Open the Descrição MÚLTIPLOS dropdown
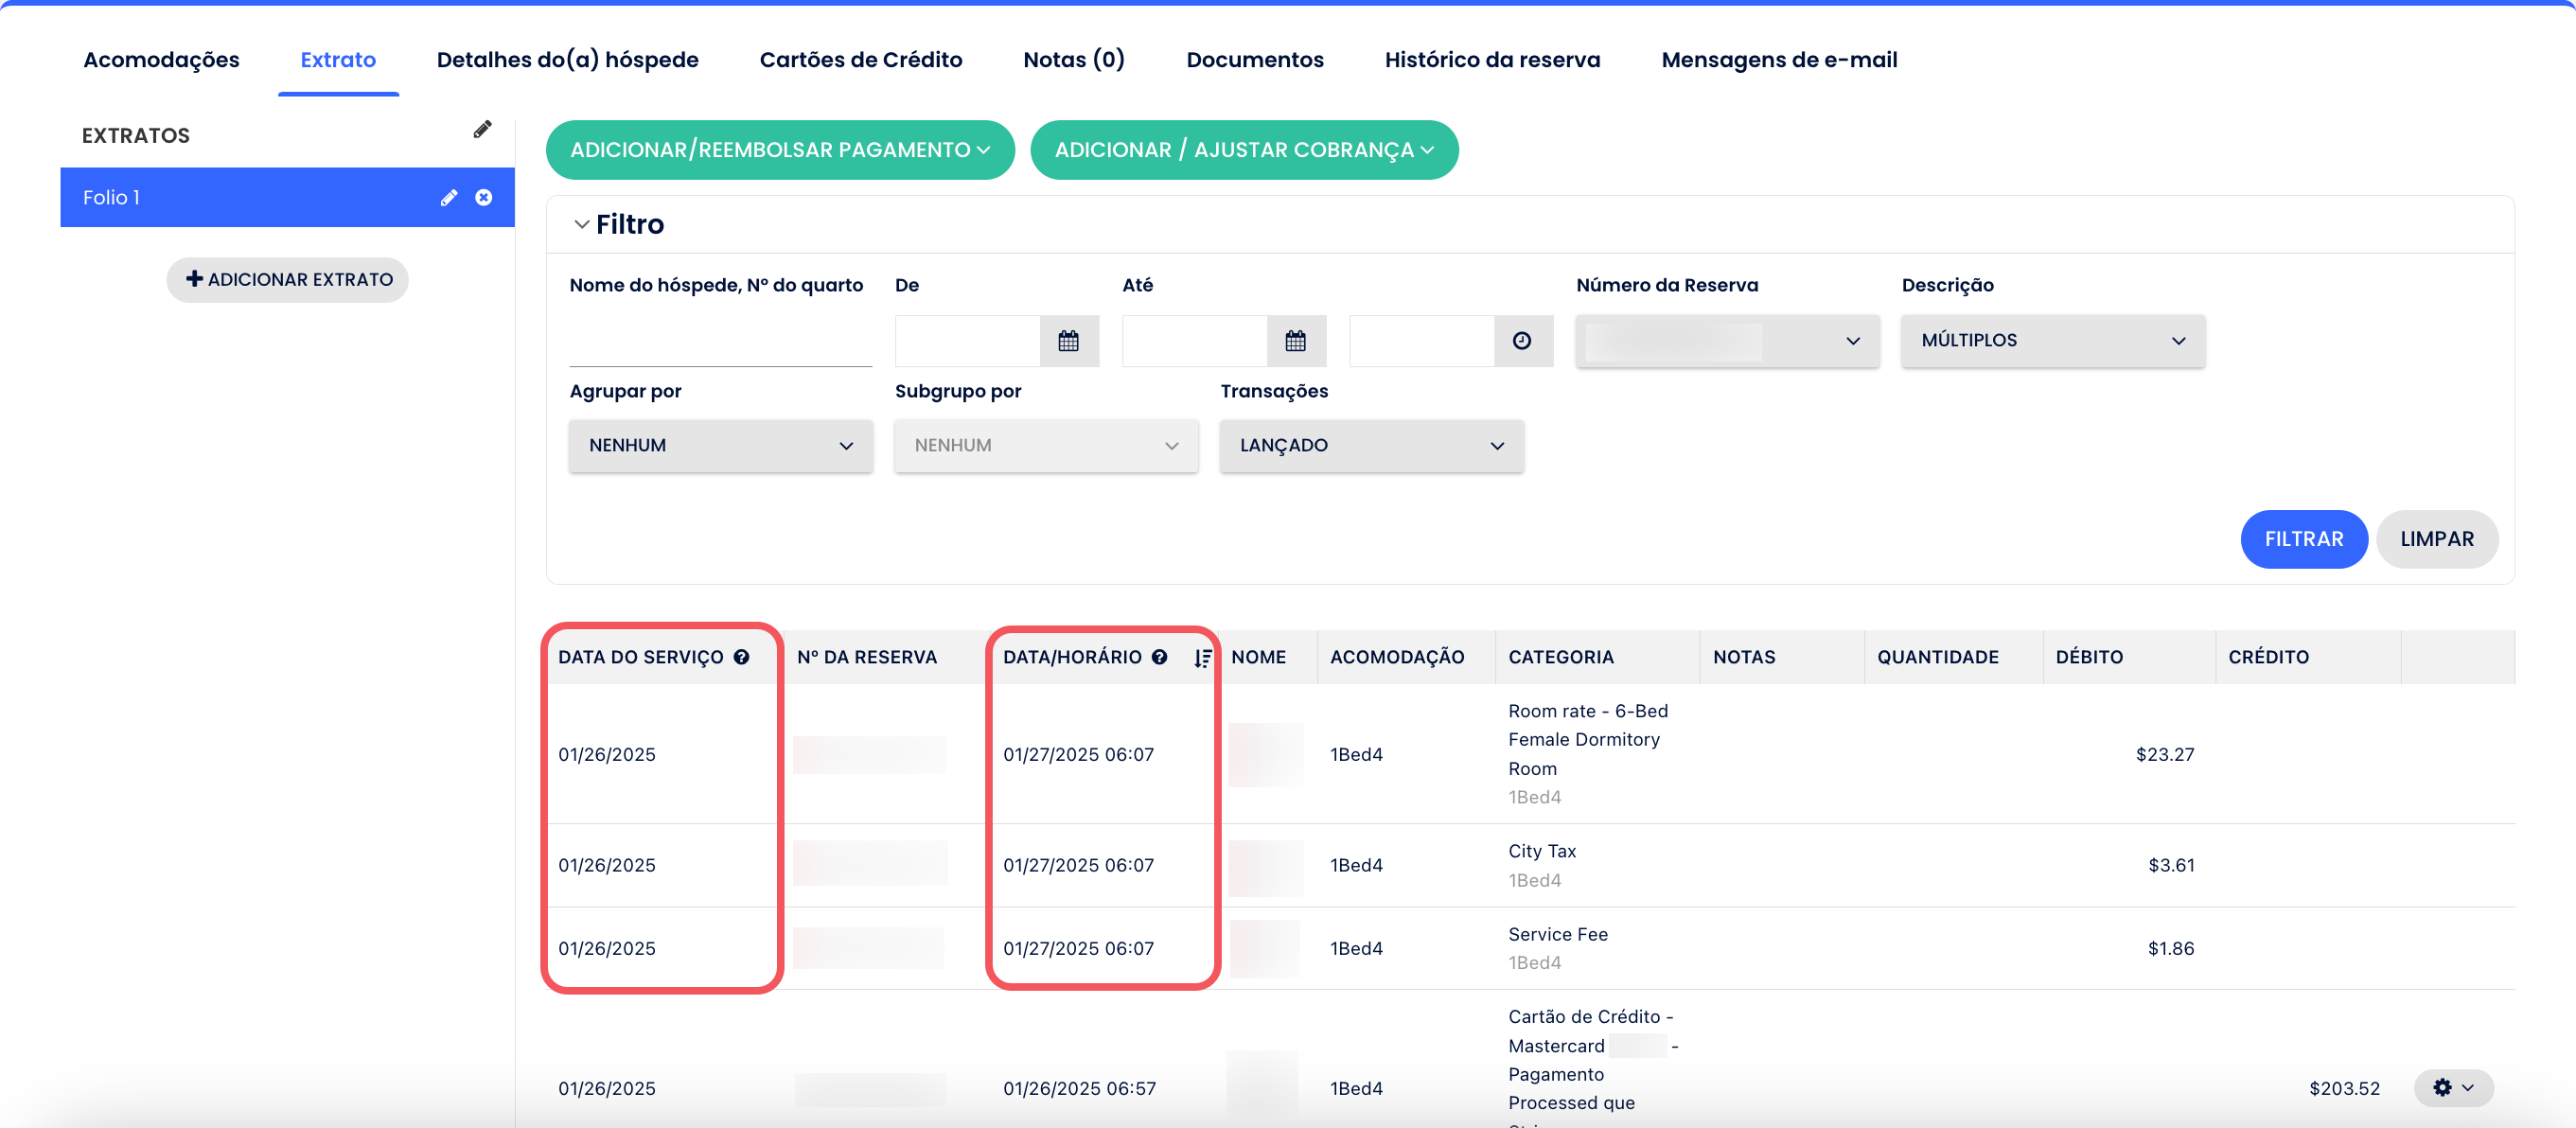Image resolution: width=2576 pixels, height=1128 pixels. [x=2052, y=341]
